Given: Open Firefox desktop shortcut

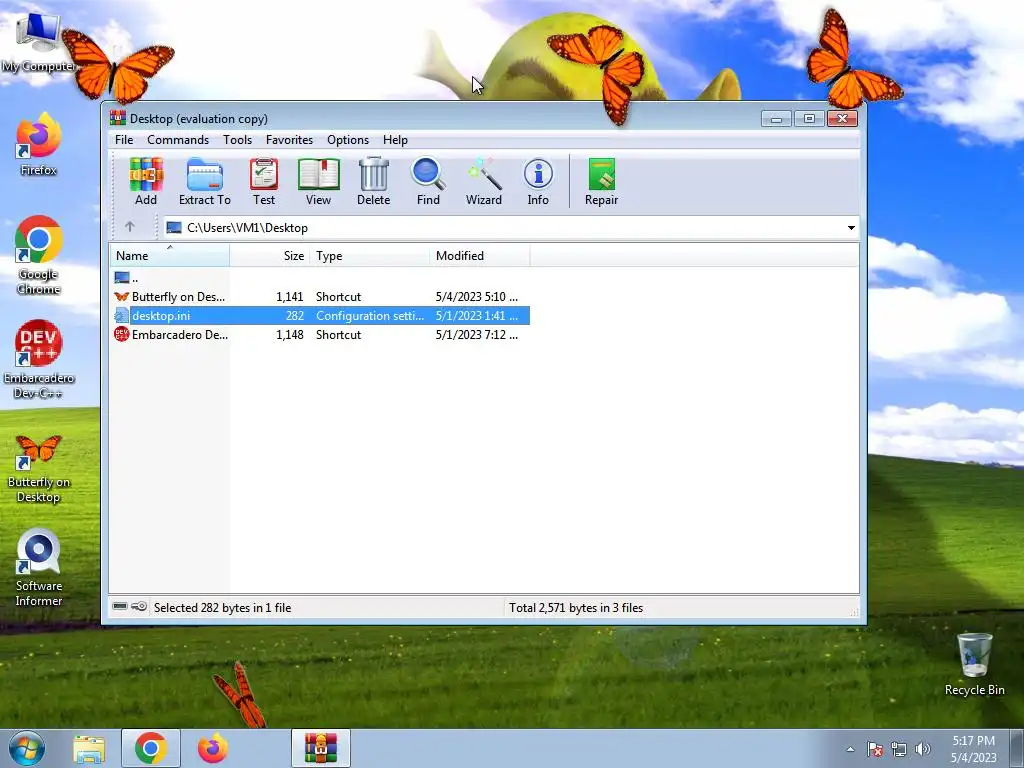Looking at the screenshot, I should [39, 145].
